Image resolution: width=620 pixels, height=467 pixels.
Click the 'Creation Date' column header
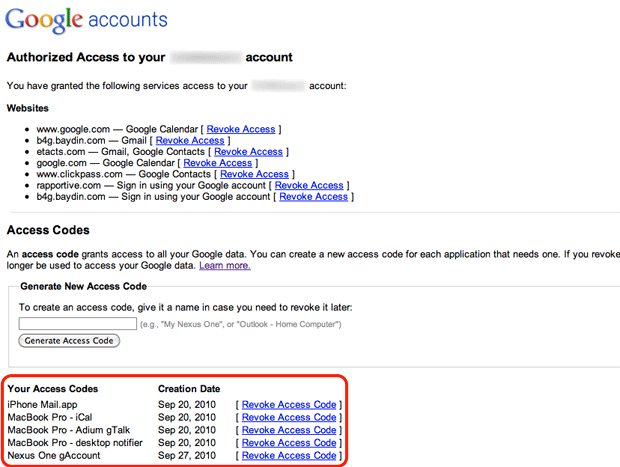(x=189, y=389)
